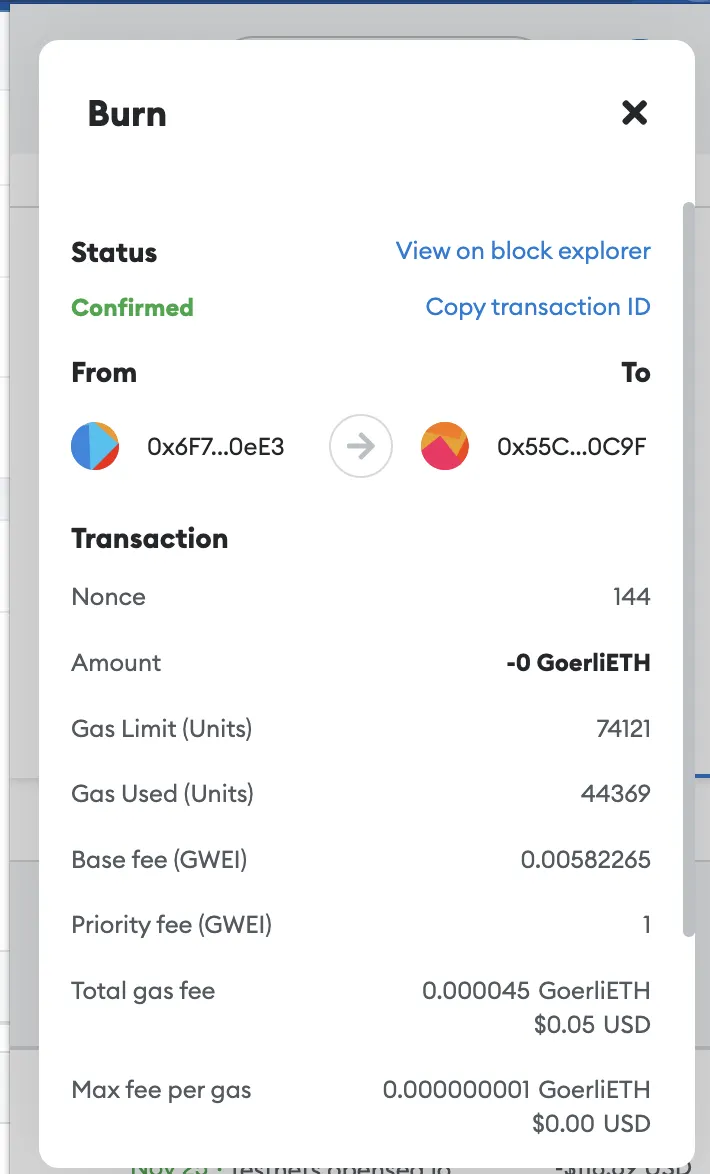Click the base fee value 0.00582265
This screenshot has height=1174, width=710.
click(x=586, y=860)
